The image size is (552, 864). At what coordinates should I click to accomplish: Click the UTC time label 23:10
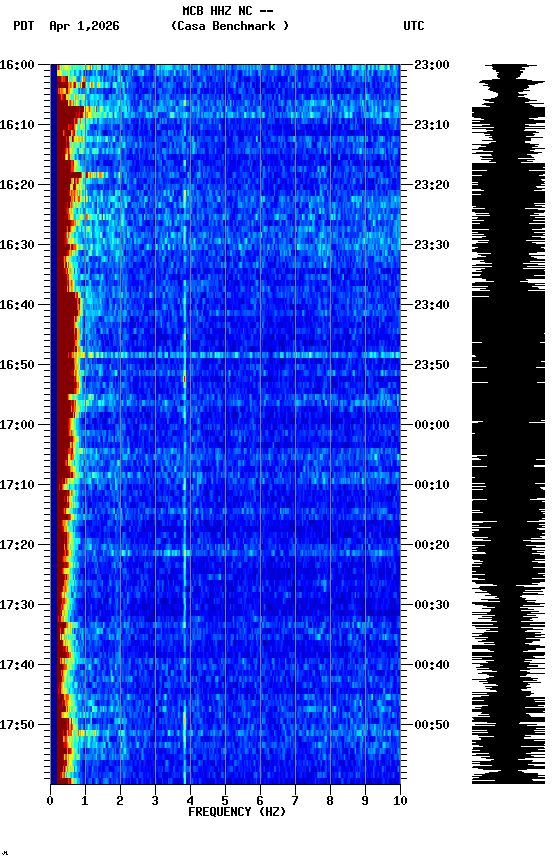point(432,125)
